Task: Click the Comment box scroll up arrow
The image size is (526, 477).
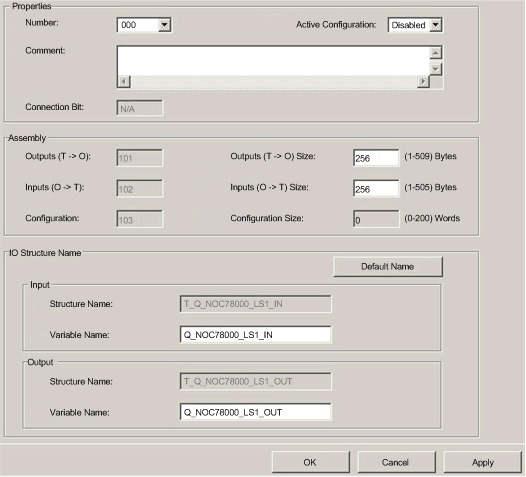Action: (436, 53)
